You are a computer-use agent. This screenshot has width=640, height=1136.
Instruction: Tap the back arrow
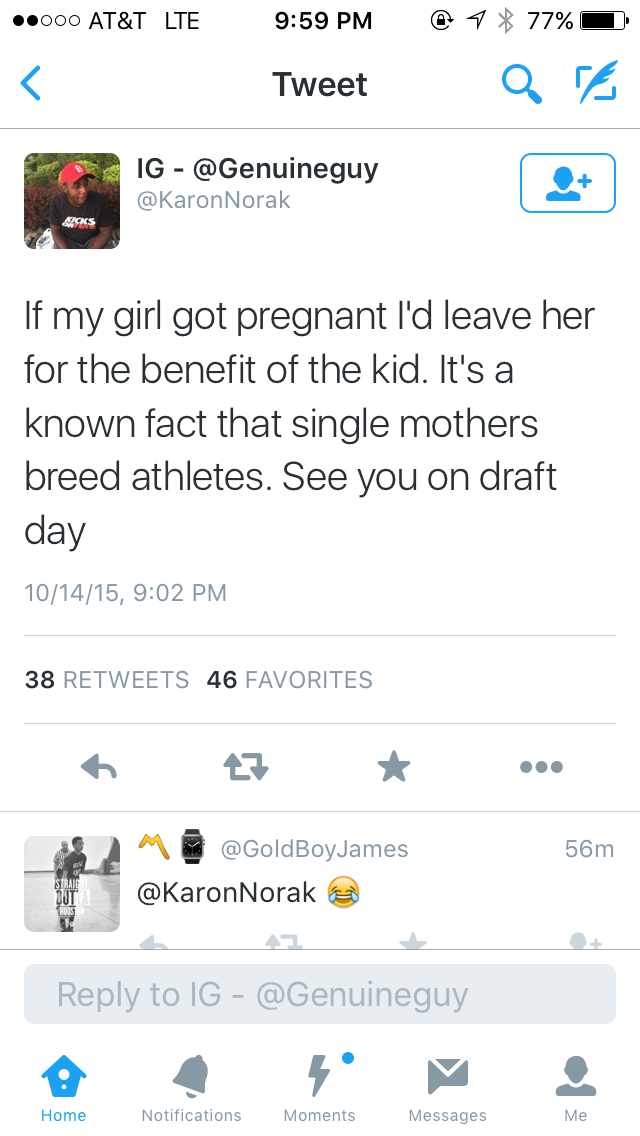coord(31,84)
